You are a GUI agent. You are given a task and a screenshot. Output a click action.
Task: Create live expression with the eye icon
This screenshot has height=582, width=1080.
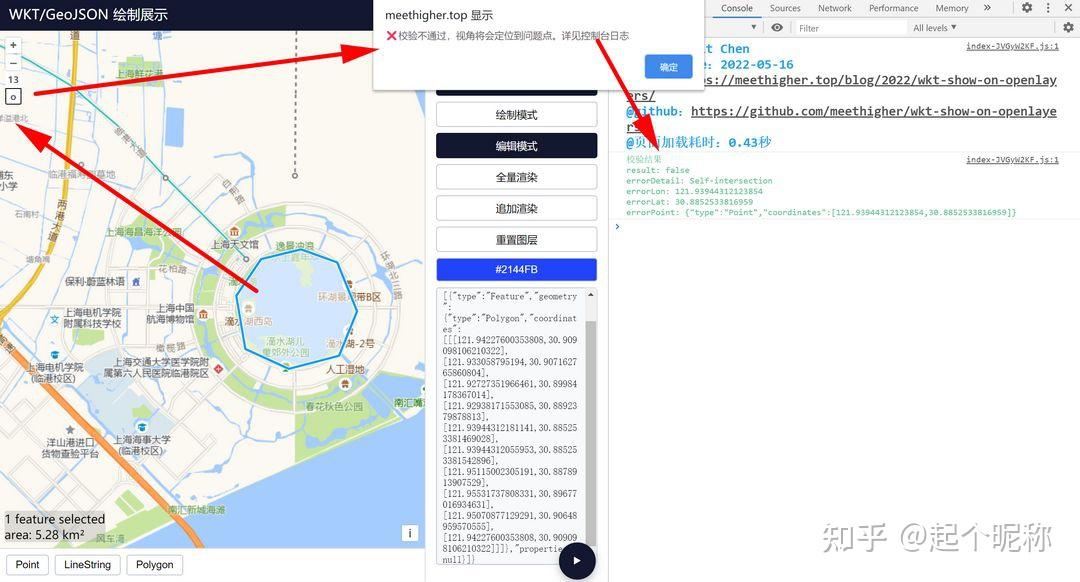click(x=779, y=27)
